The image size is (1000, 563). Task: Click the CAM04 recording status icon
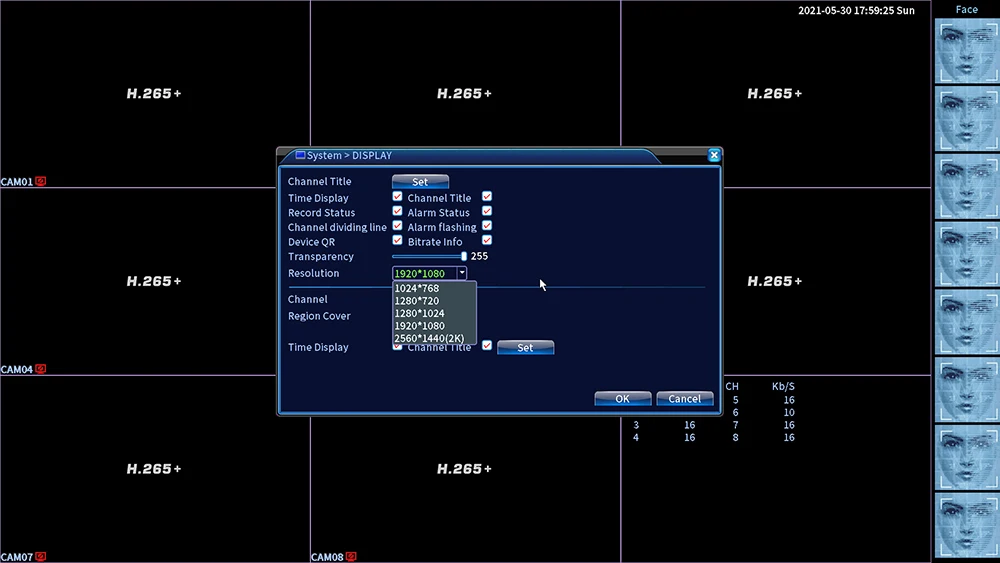[x=41, y=369]
